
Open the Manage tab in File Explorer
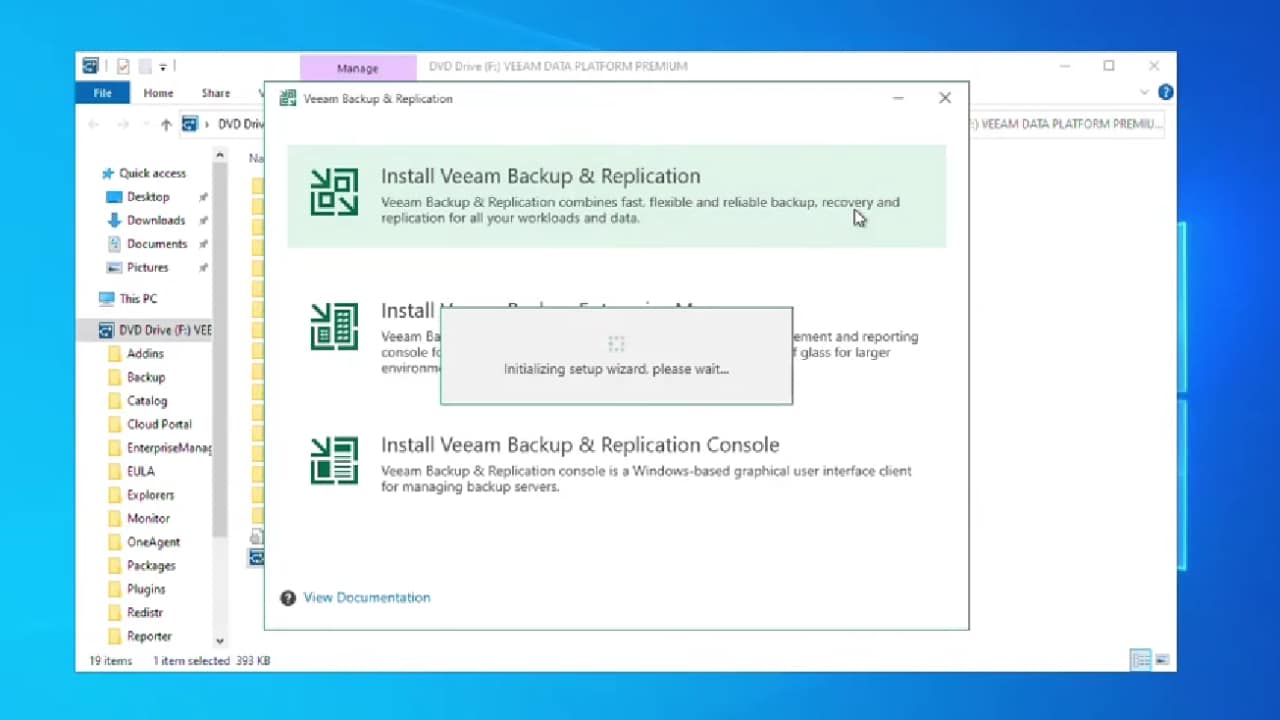[x=358, y=68]
